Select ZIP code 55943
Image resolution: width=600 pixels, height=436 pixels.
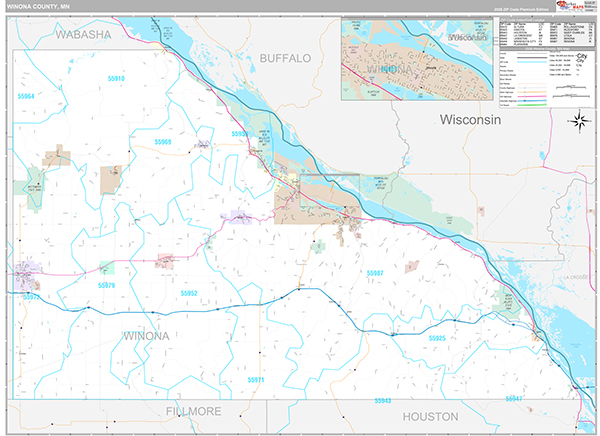click(x=383, y=400)
